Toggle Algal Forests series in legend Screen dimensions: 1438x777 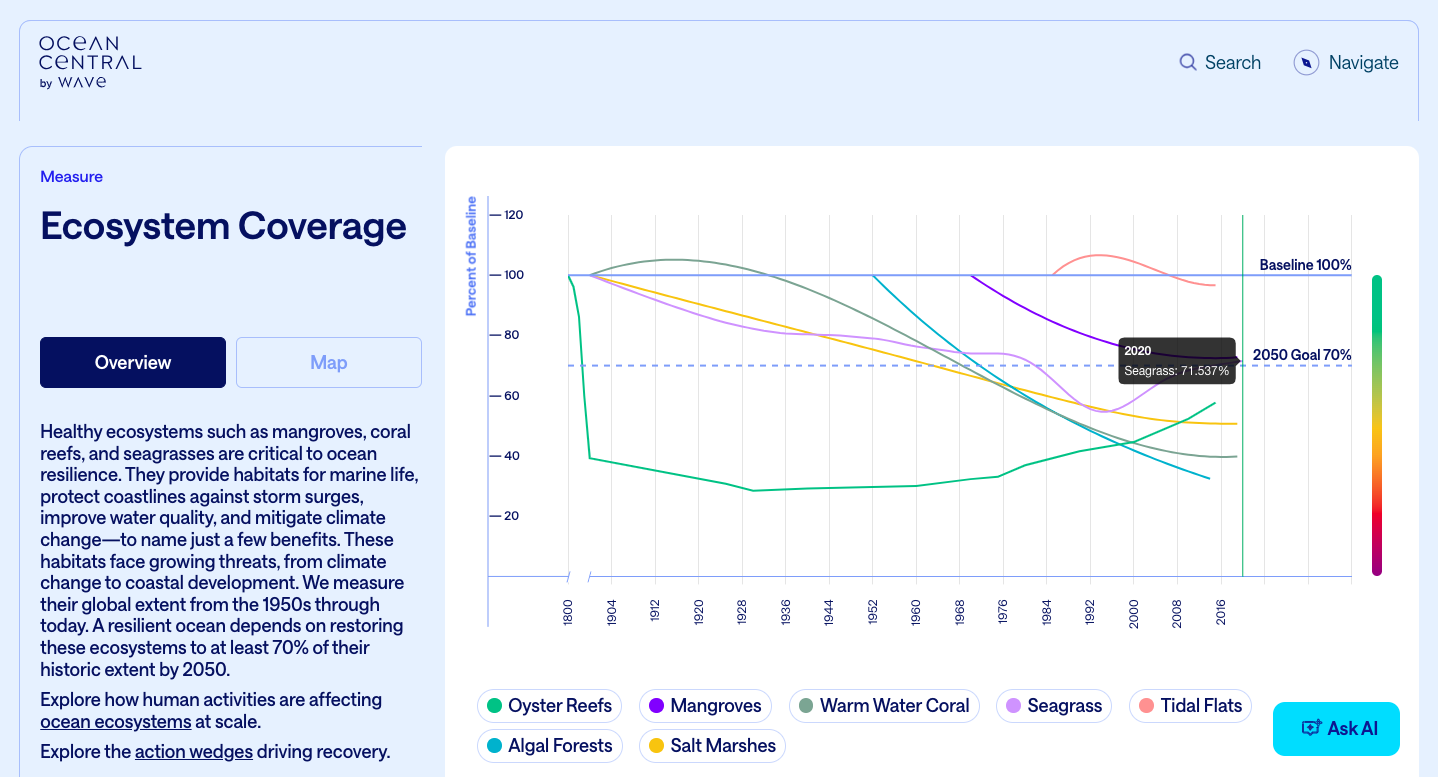pyautogui.click(x=550, y=746)
